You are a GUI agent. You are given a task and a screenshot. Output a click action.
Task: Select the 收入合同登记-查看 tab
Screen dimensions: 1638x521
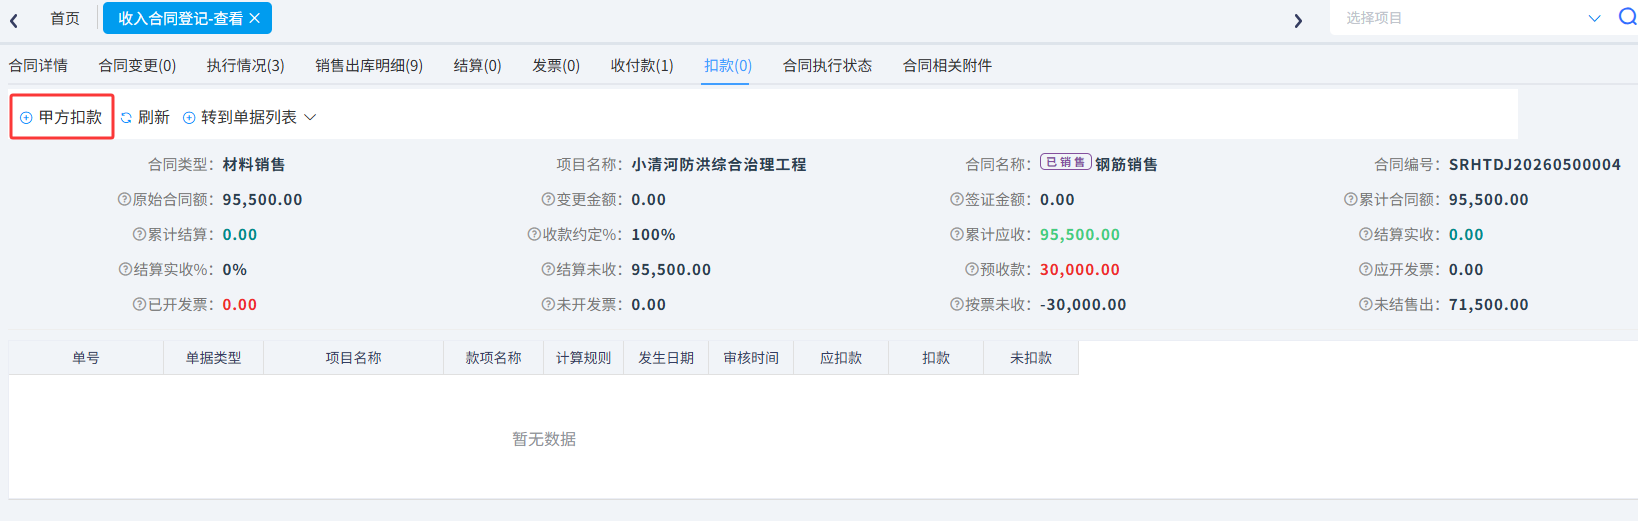pyautogui.click(x=180, y=18)
